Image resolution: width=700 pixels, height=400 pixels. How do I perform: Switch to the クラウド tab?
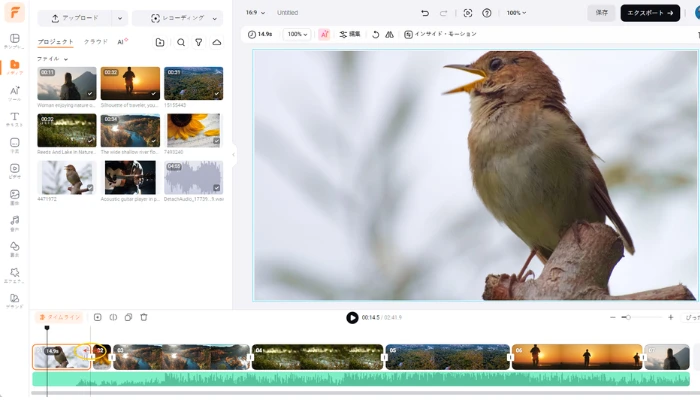[96, 42]
